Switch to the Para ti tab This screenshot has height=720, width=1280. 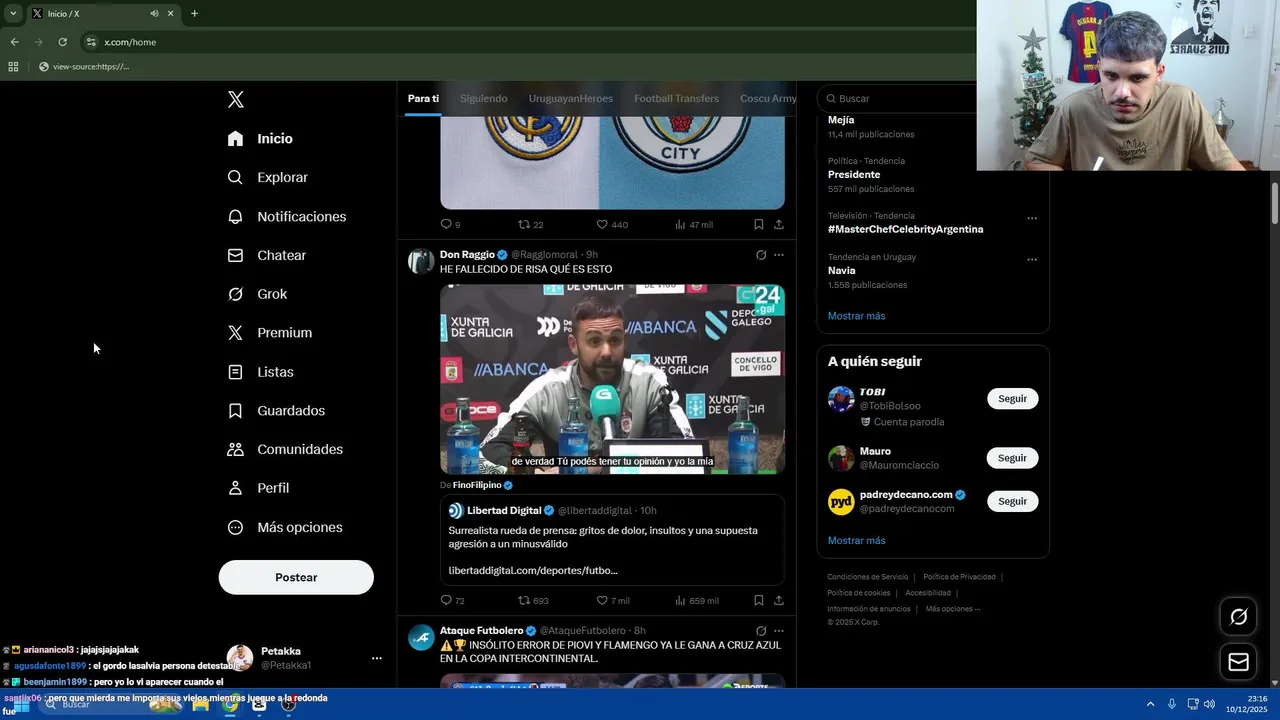(x=423, y=98)
